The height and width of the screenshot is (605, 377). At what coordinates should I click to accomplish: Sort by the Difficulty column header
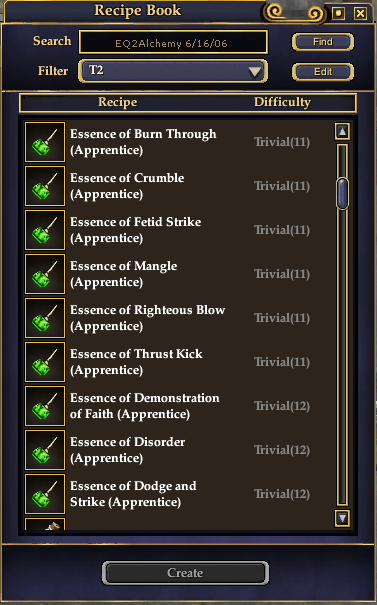pos(282,102)
